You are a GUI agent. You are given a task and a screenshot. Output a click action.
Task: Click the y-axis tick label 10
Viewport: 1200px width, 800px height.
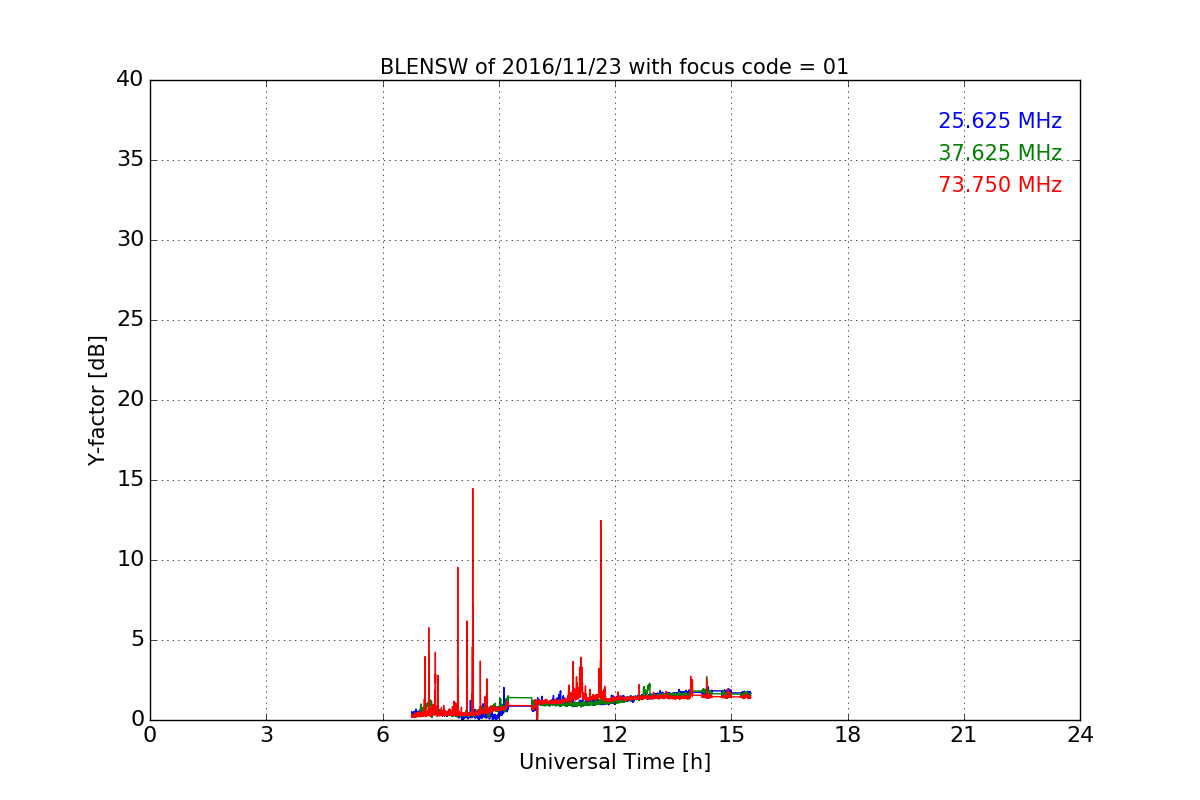pos(130,560)
